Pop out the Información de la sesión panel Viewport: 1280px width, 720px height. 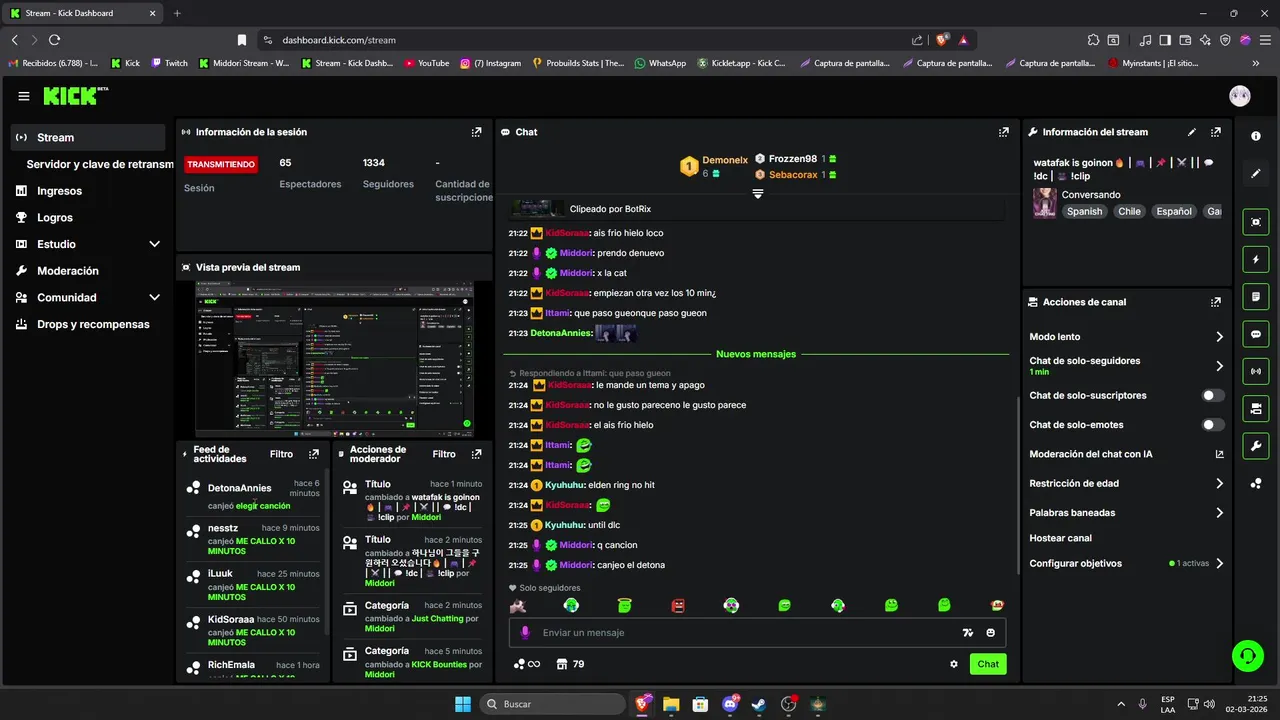coord(477,132)
